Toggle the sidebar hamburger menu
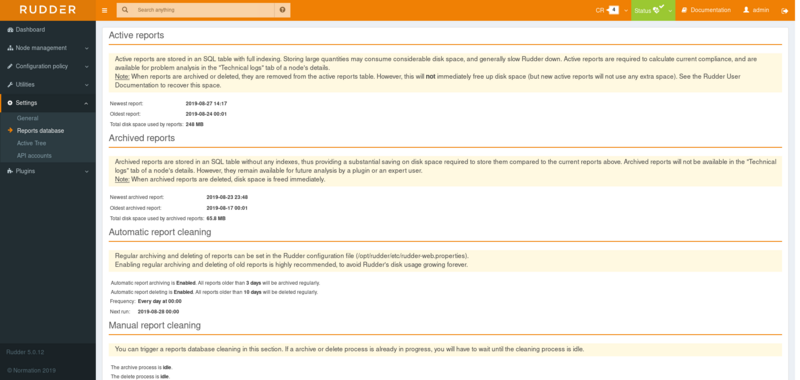This screenshot has width=800, height=380. pos(105,10)
